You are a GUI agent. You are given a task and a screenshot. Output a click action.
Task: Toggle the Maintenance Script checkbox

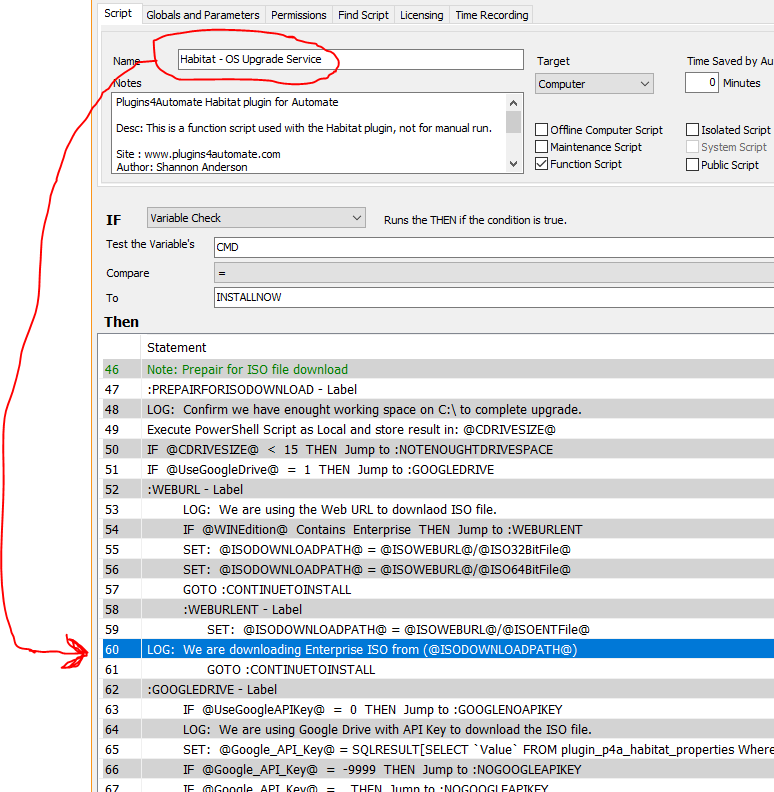pyautogui.click(x=542, y=147)
